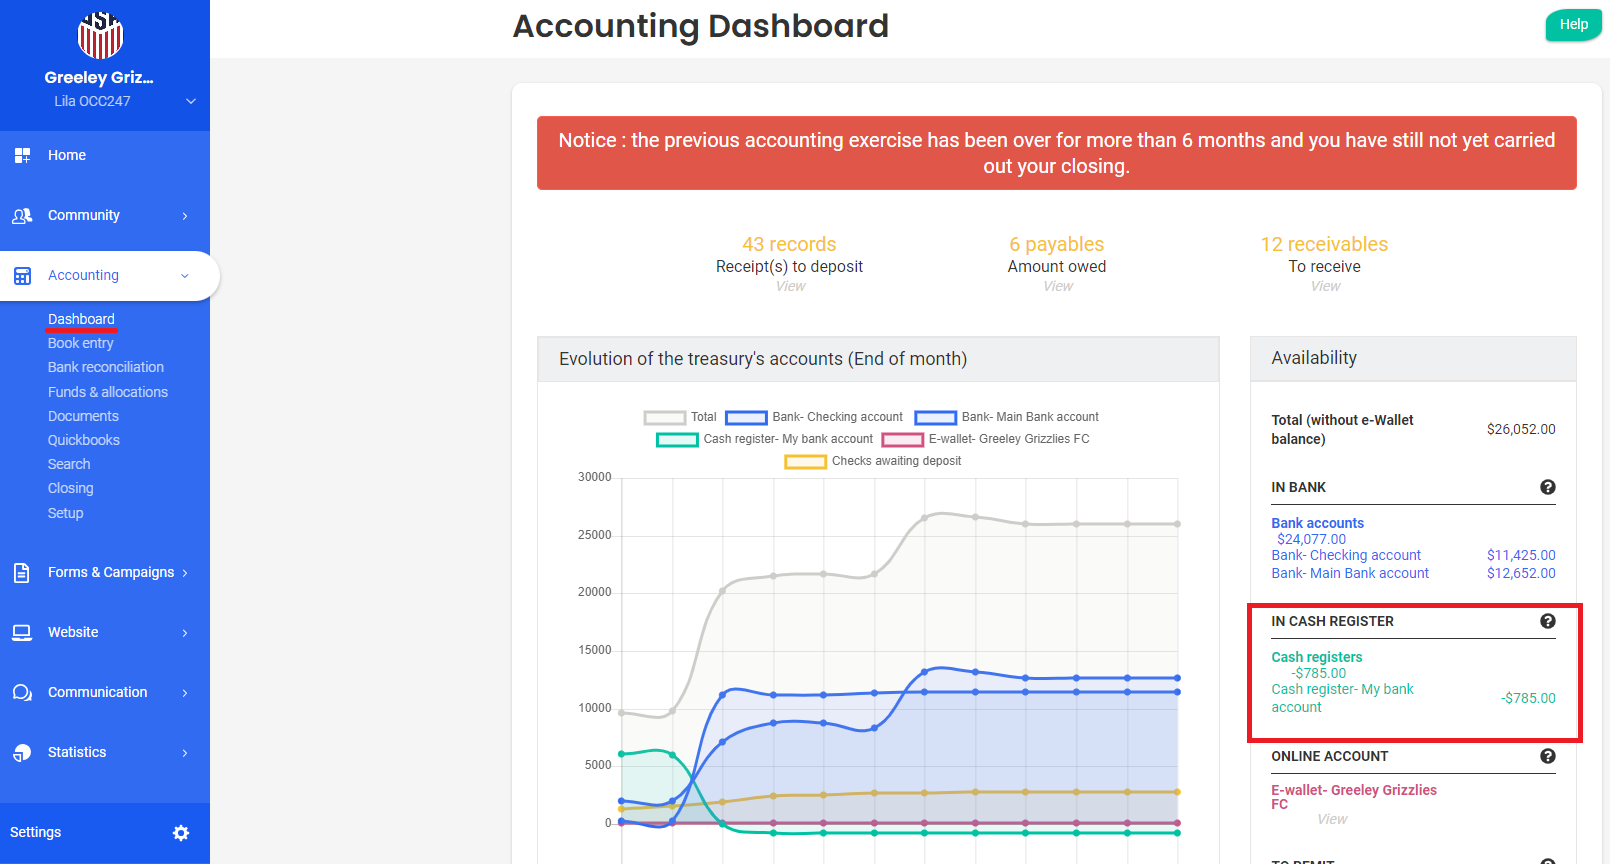Click the Communication chat bubble icon
This screenshot has height=864, width=1610.
point(22,693)
